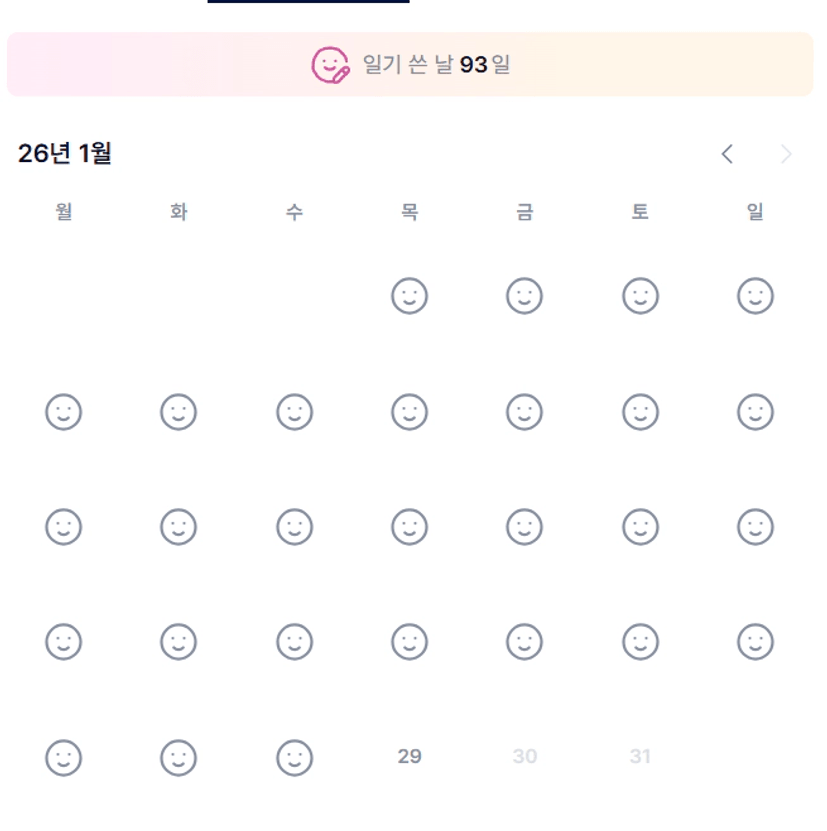Select the smiley in the first row under 금
The image size is (827, 831).
pyautogui.click(x=524, y=296)
